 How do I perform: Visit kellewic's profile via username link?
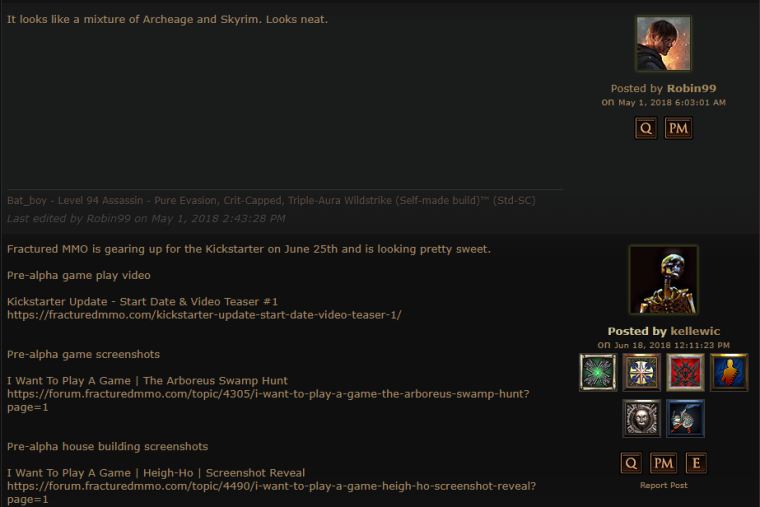tap(695, 331)
